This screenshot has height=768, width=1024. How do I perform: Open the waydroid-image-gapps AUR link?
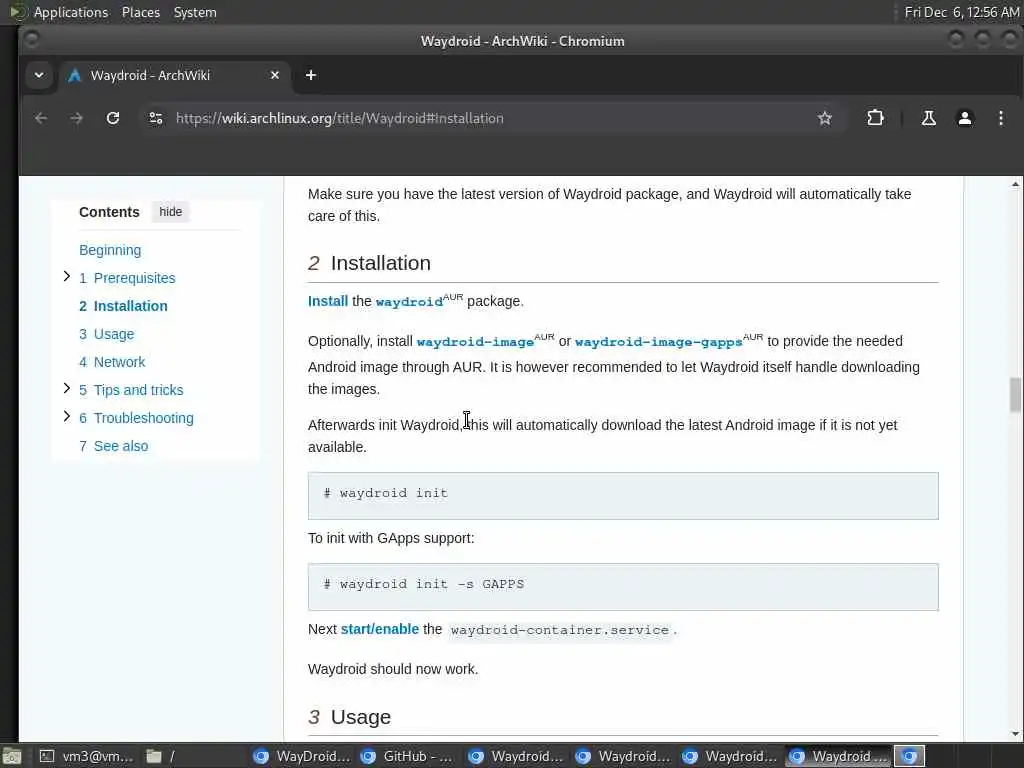[x=658, y=342]
